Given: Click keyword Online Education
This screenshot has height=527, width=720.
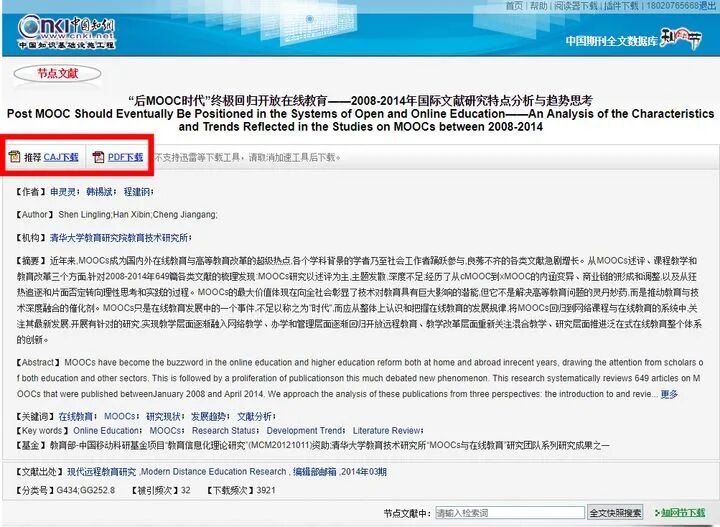Looking at the screenshot, I should (x=106, y=431).
